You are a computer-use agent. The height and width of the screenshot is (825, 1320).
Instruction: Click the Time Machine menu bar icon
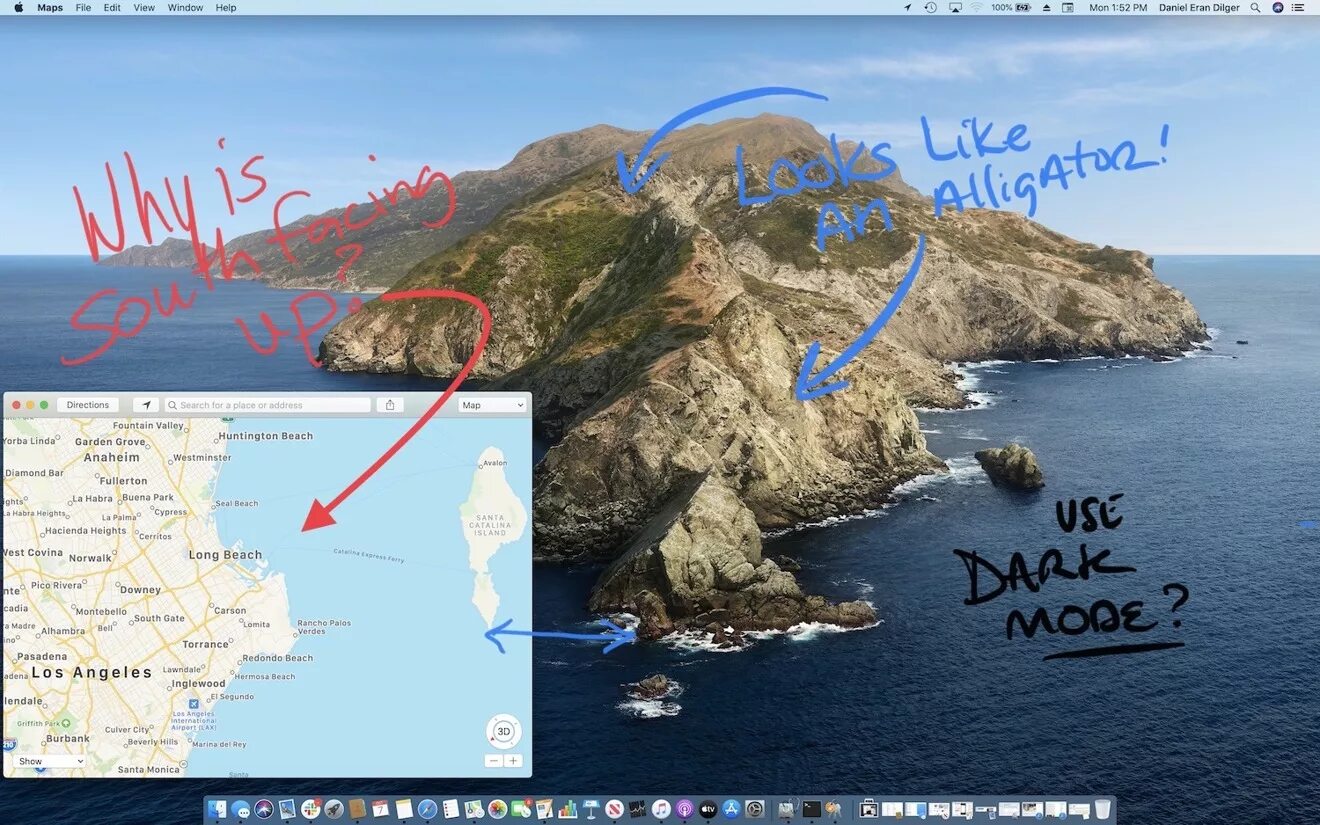(x=930, y=7)
